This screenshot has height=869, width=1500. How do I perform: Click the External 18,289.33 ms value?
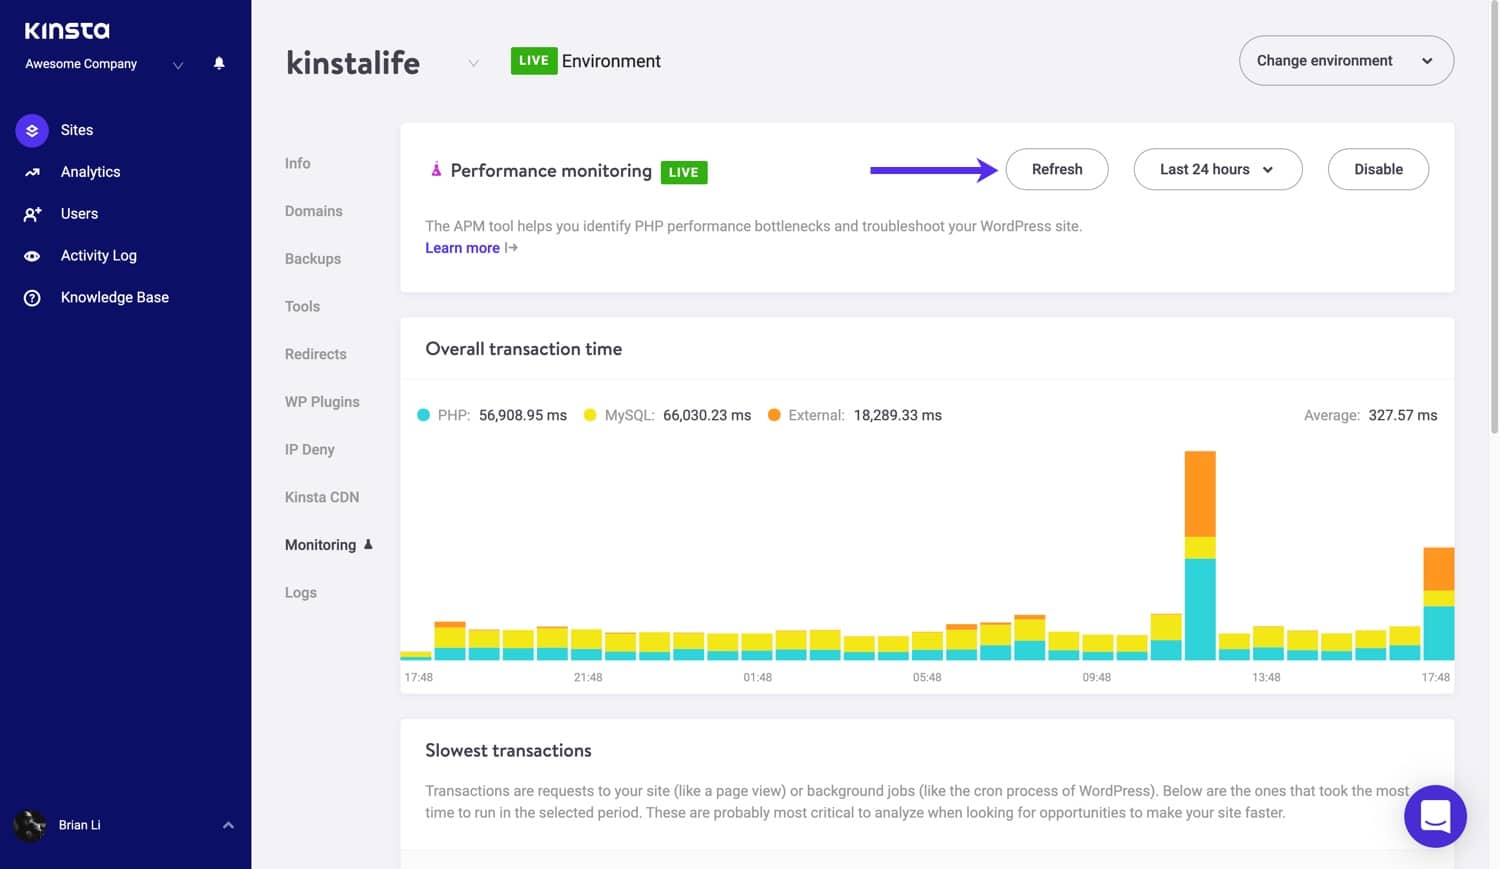pyautogui.click(x=897, y=415)
